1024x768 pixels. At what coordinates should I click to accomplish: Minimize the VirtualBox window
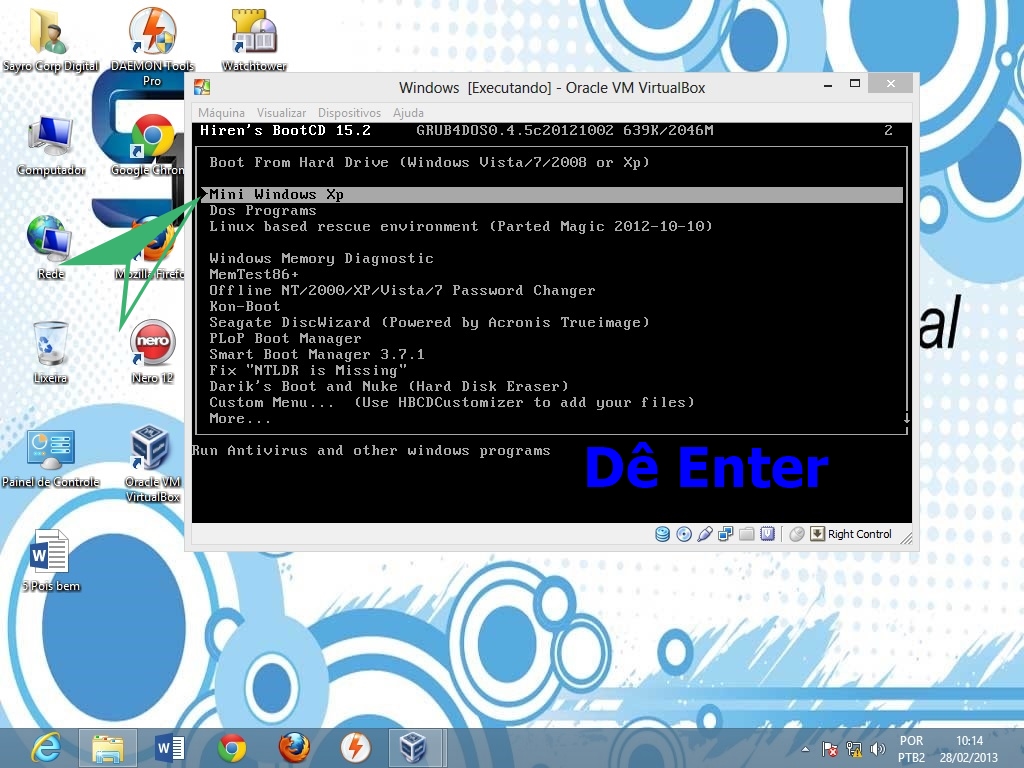(827, 85)
